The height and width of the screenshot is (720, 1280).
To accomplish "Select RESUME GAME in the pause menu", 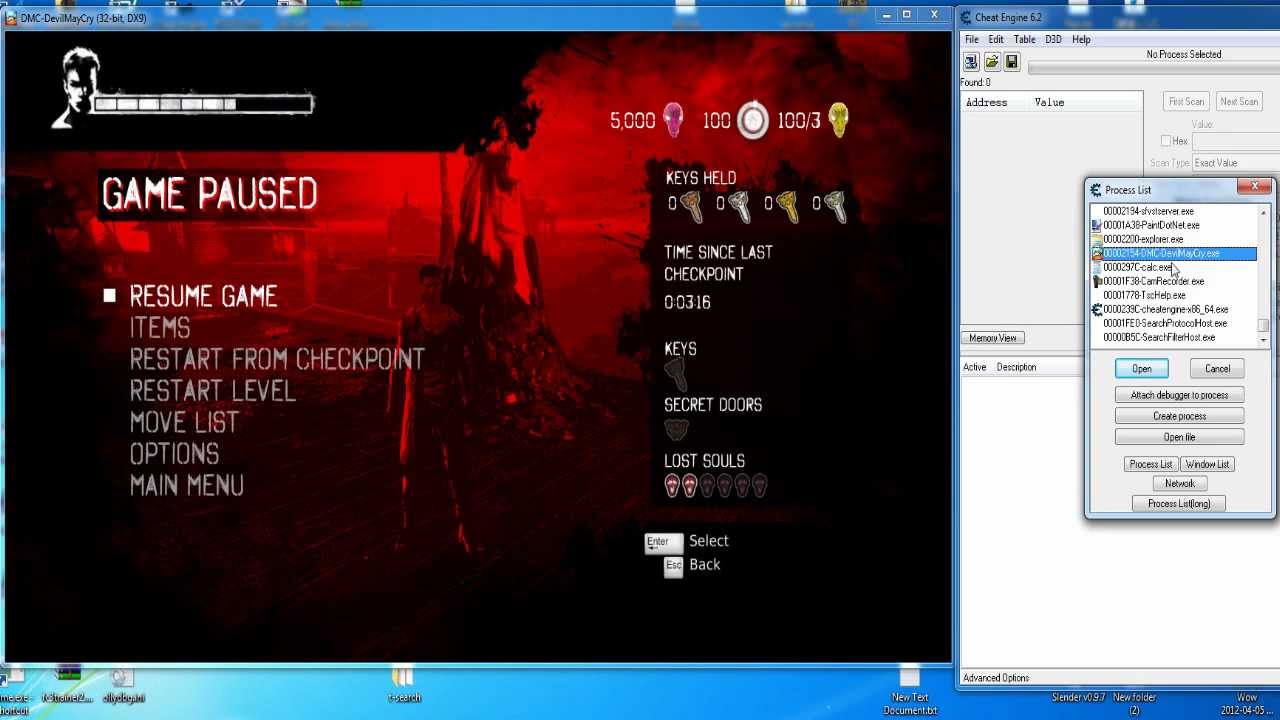I will point(203,296).
